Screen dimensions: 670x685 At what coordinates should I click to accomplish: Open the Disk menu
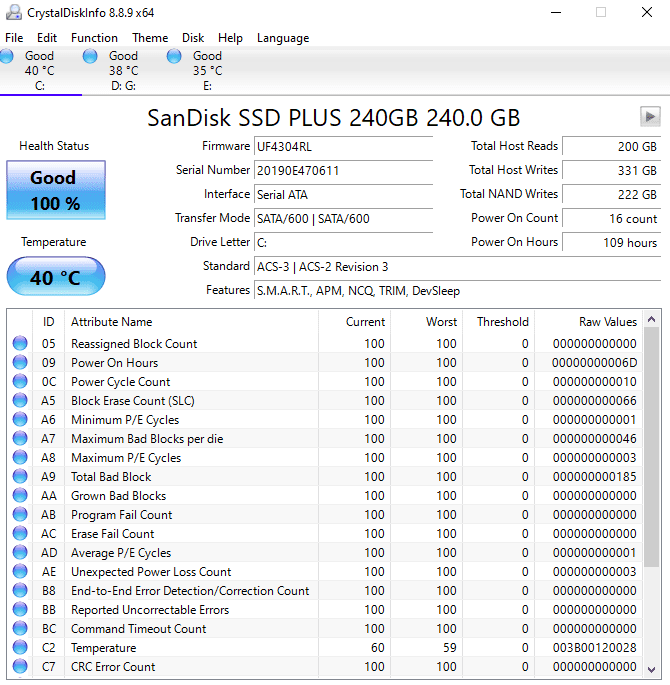point(193,38)
